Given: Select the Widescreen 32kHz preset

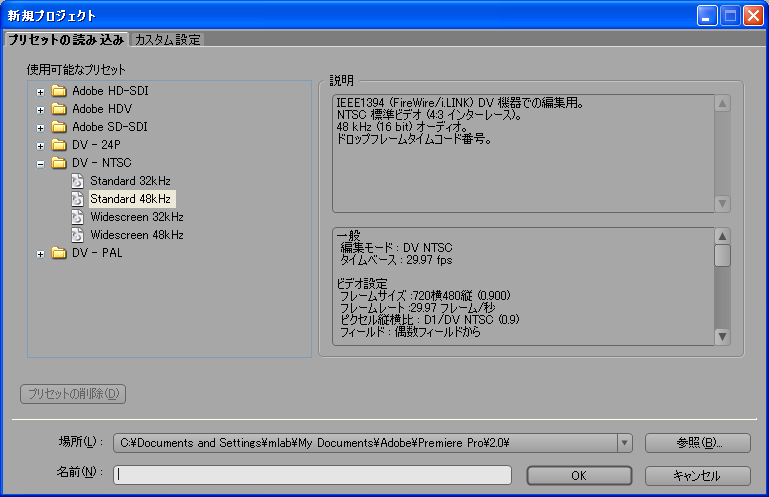Looking at the screenshot, I should 137,217.
